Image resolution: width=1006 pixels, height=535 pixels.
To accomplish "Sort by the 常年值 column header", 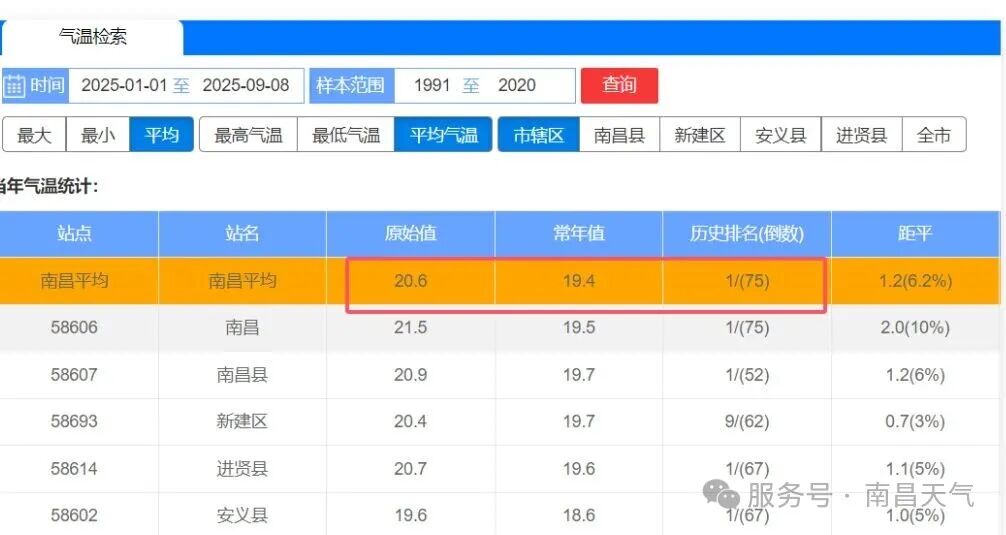I will 579,234.
